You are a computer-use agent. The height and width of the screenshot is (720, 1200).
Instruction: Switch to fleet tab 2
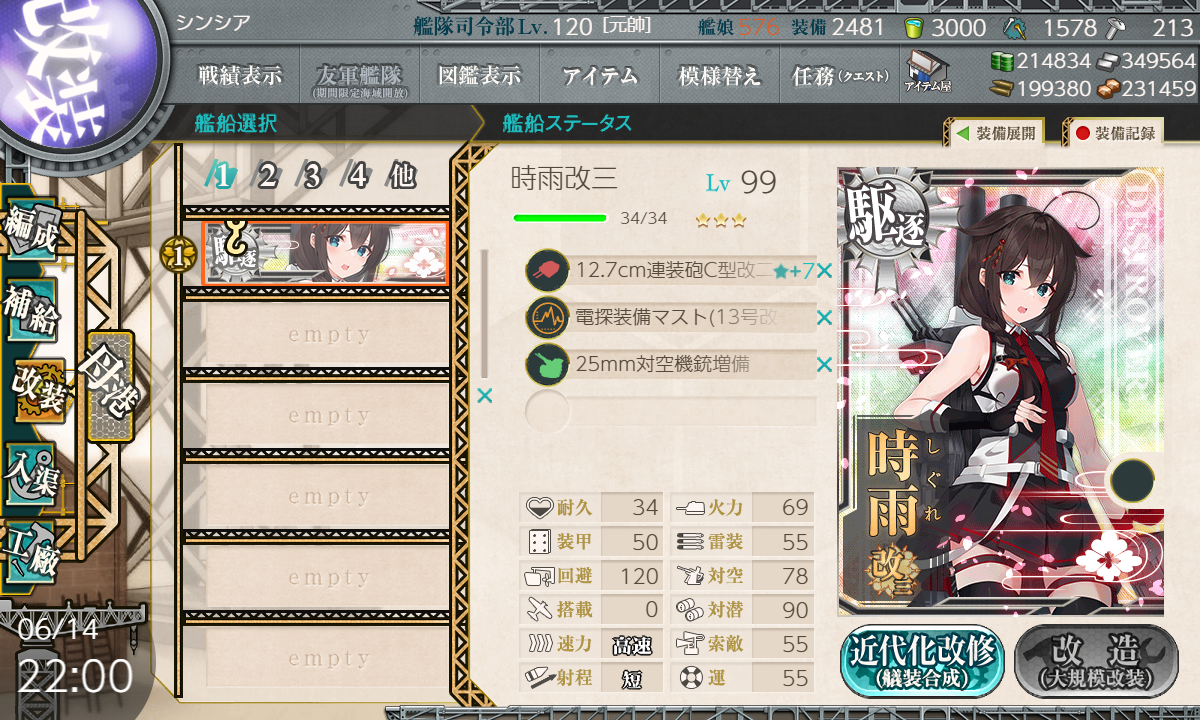pos(267,176)
